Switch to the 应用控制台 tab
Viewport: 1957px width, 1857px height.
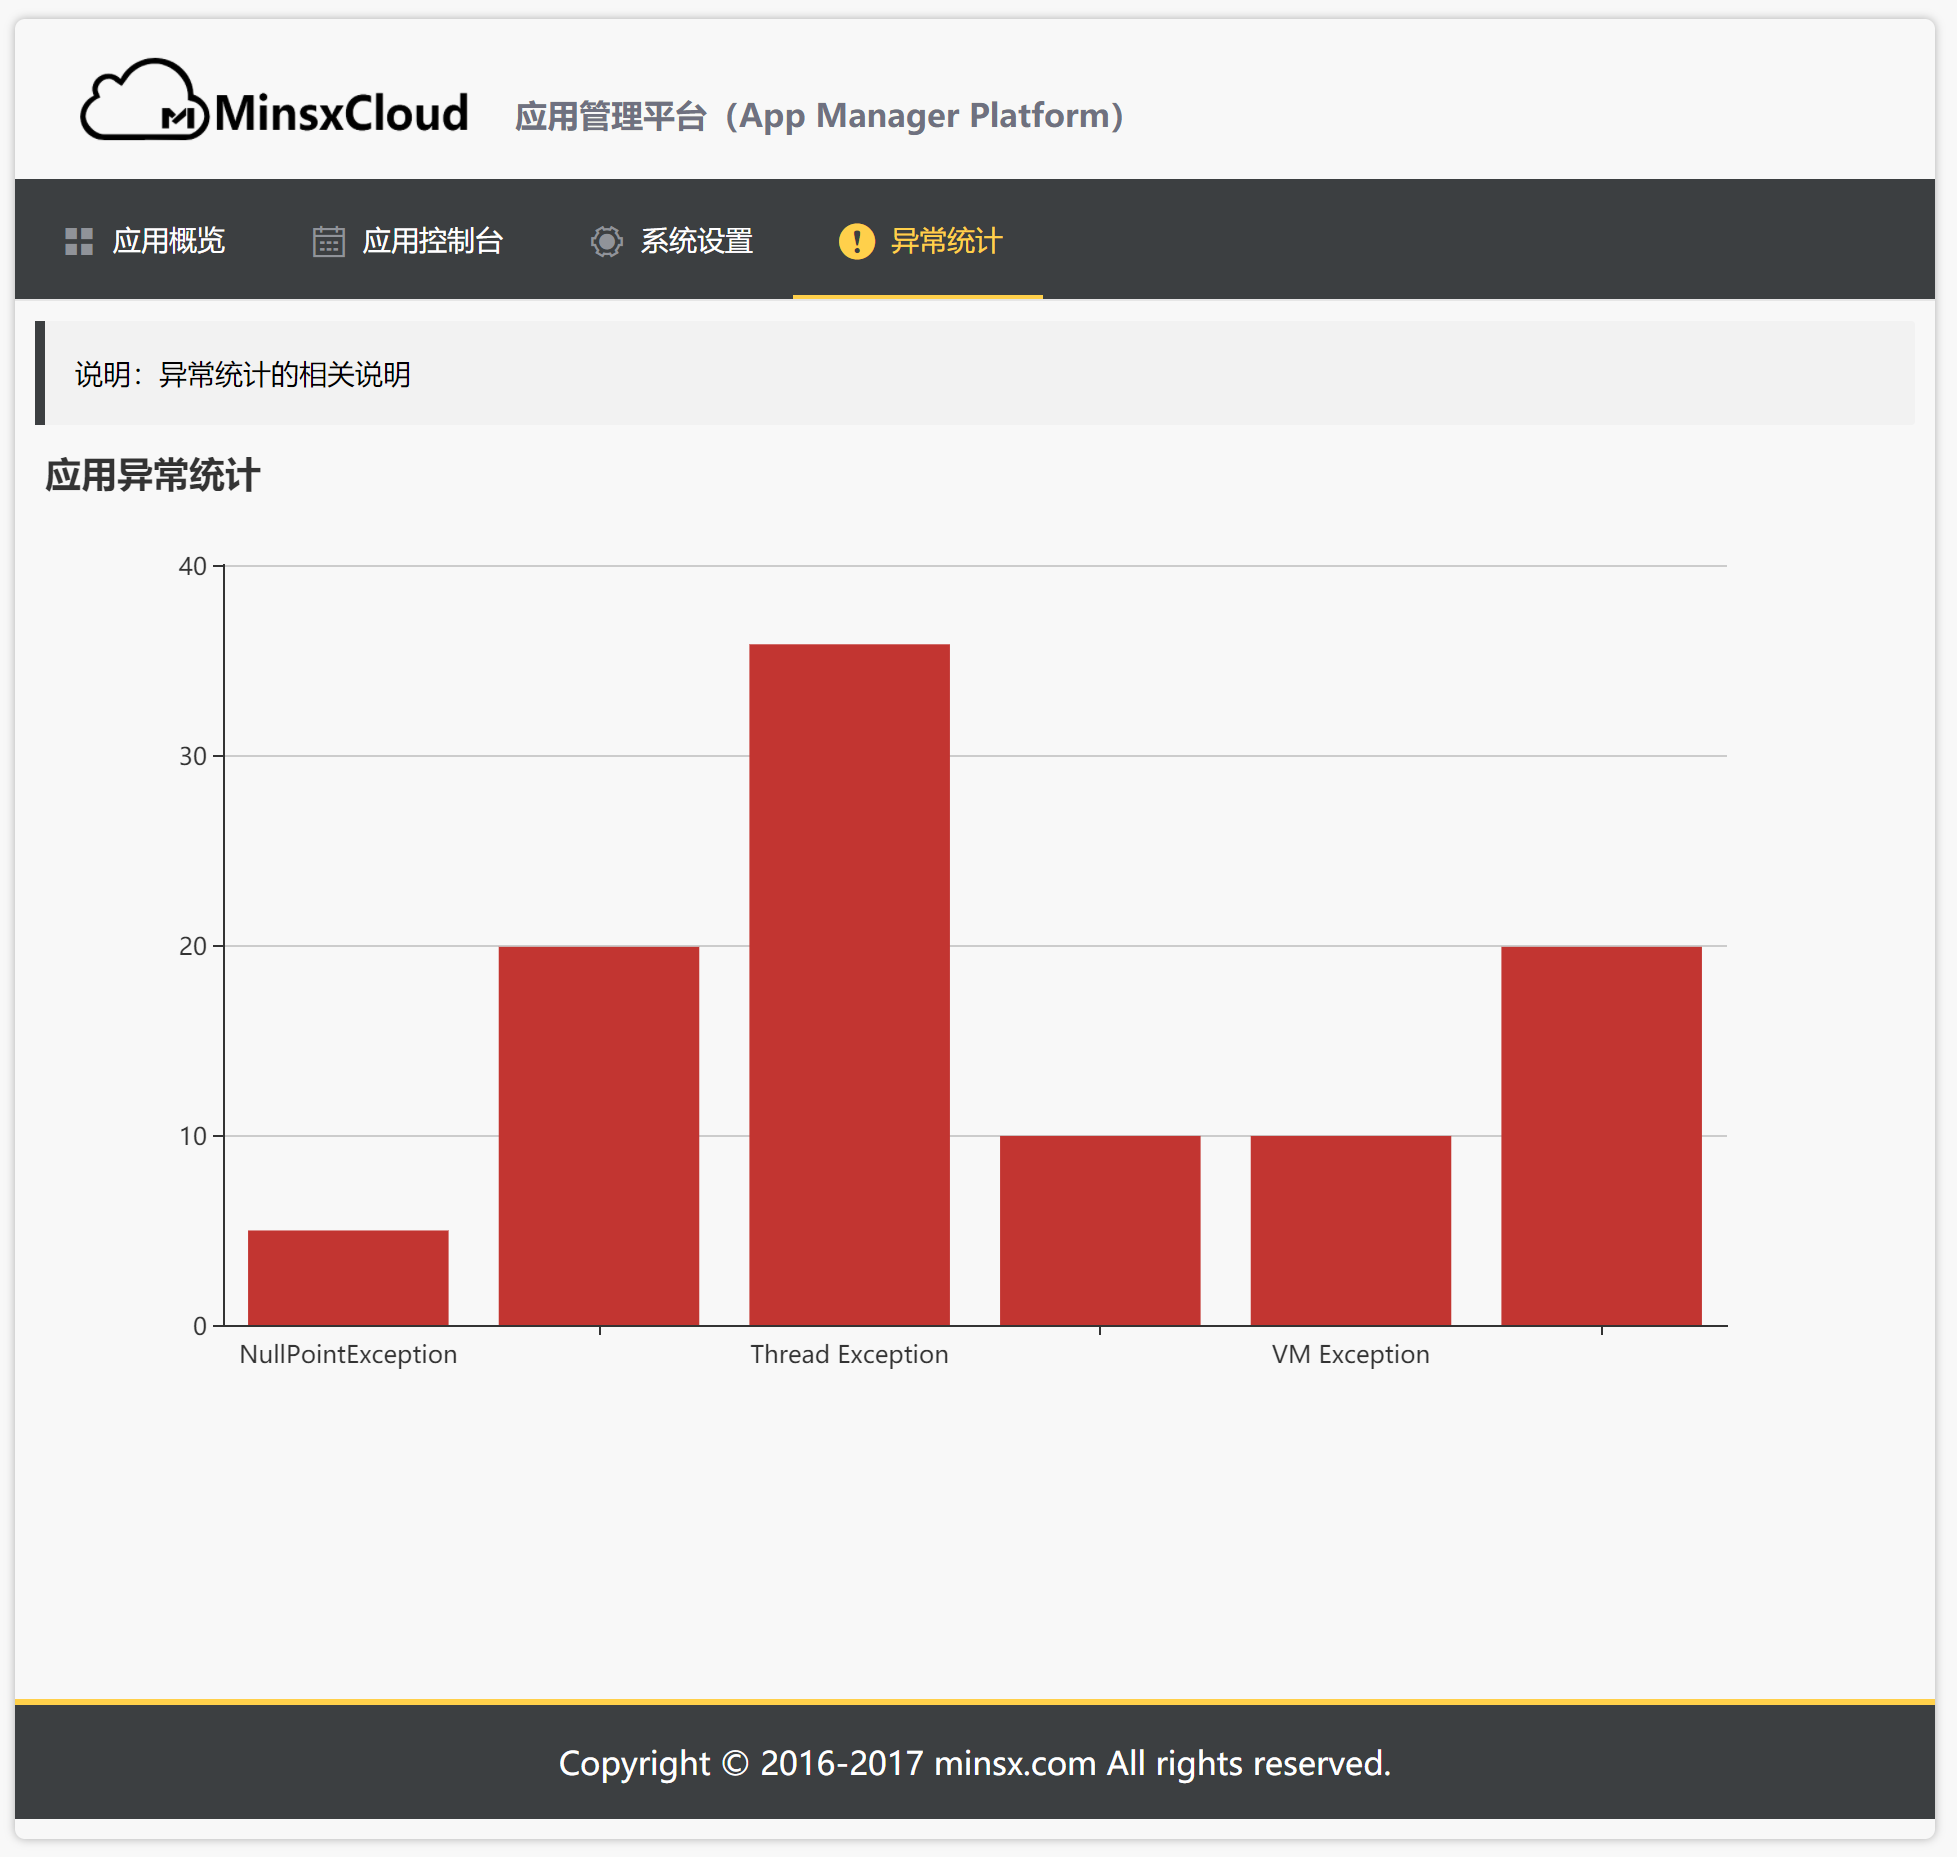pos(432,241)
